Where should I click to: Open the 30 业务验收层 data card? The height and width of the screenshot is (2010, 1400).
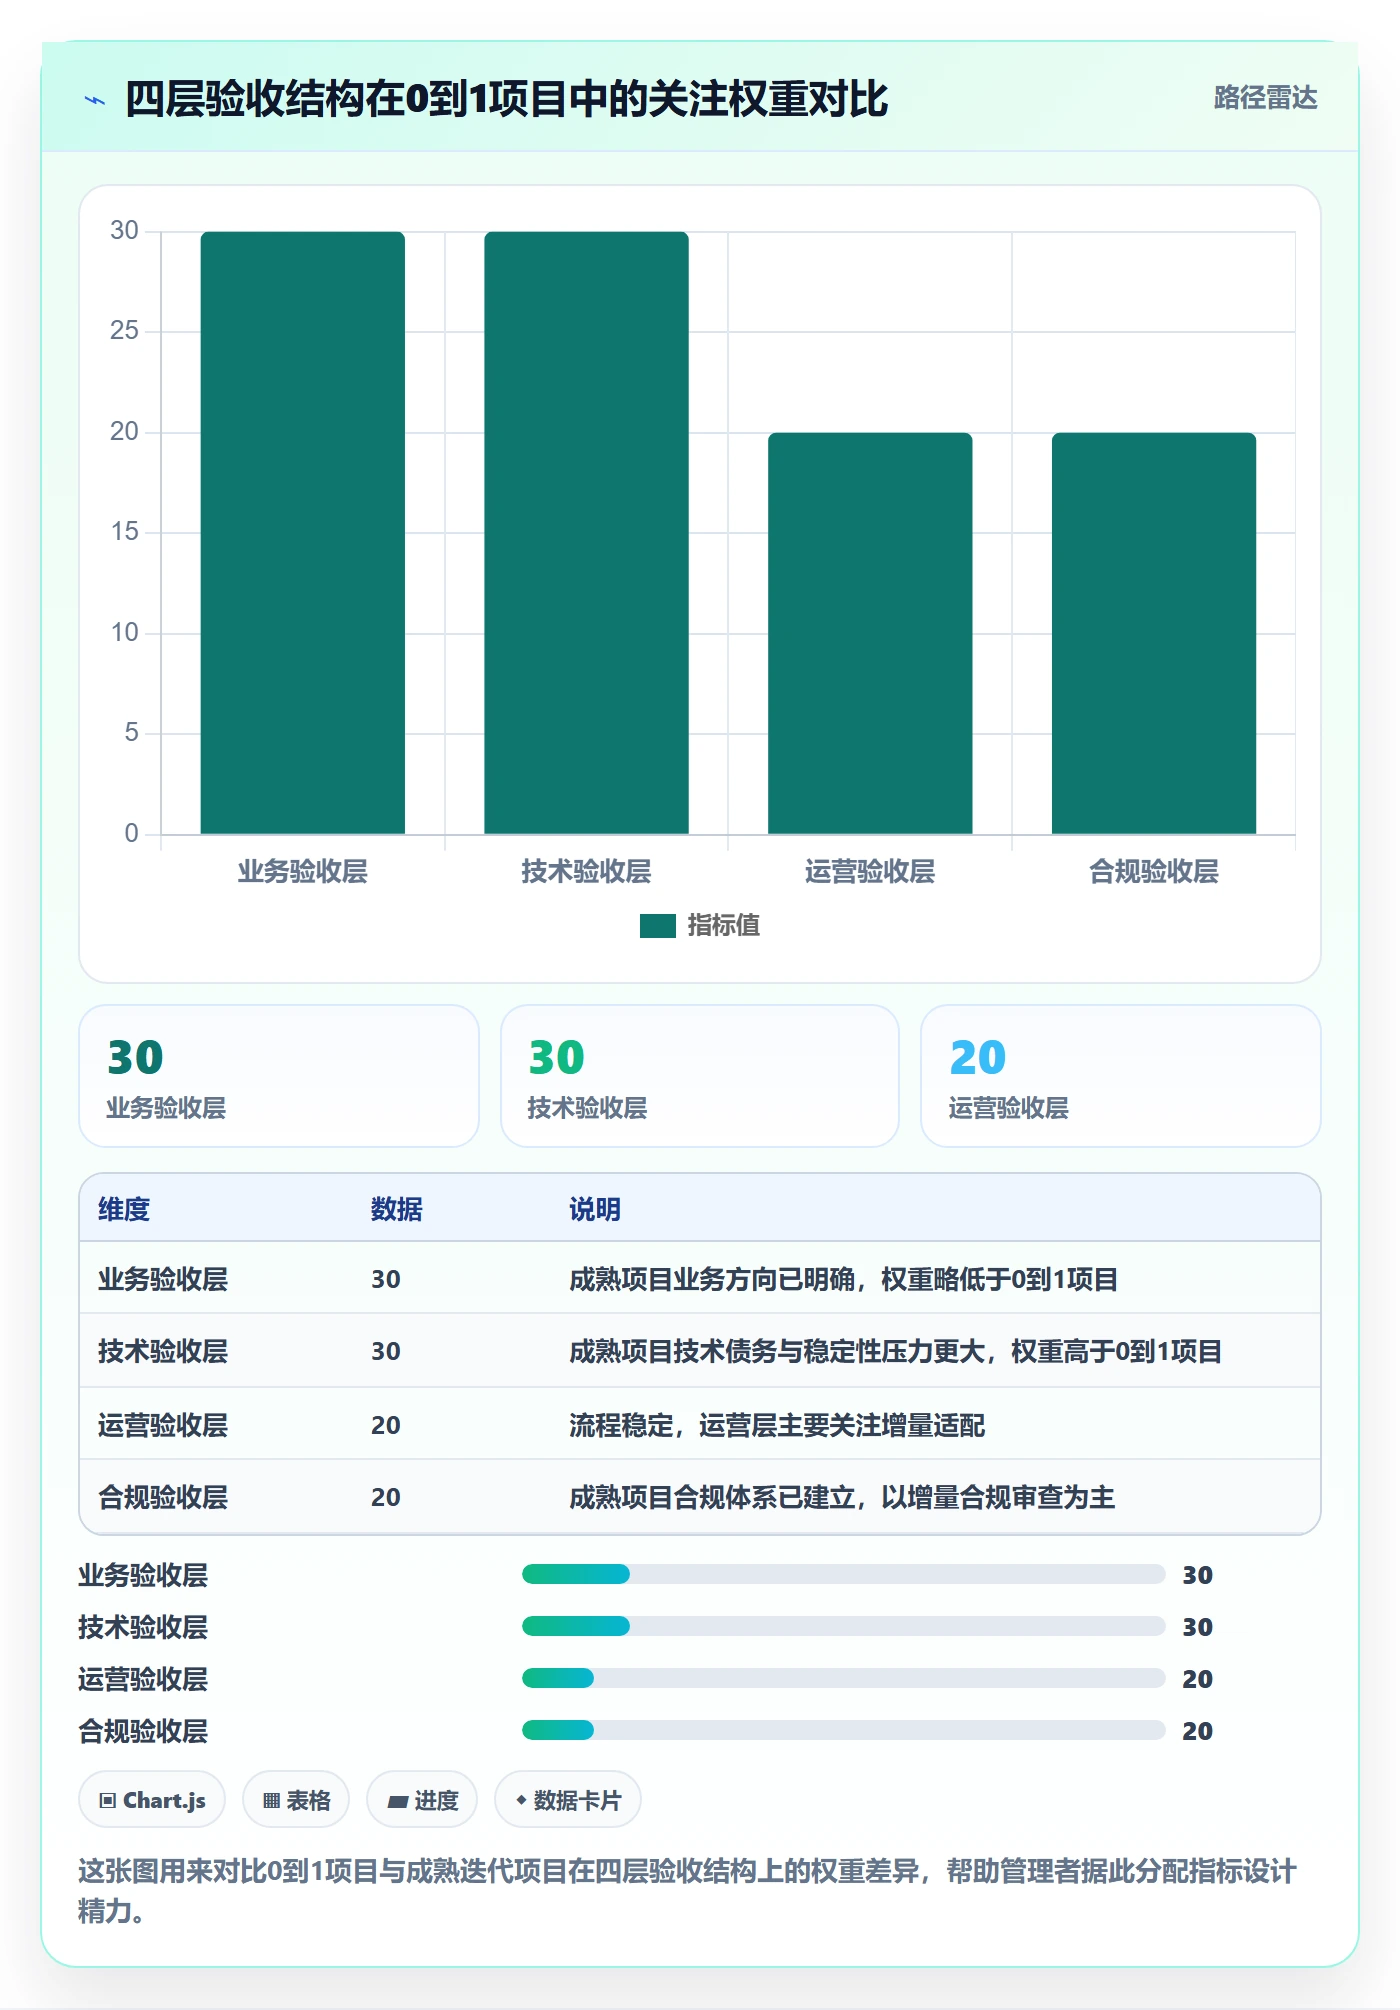pyautogui.click(x=279, y=1076)
